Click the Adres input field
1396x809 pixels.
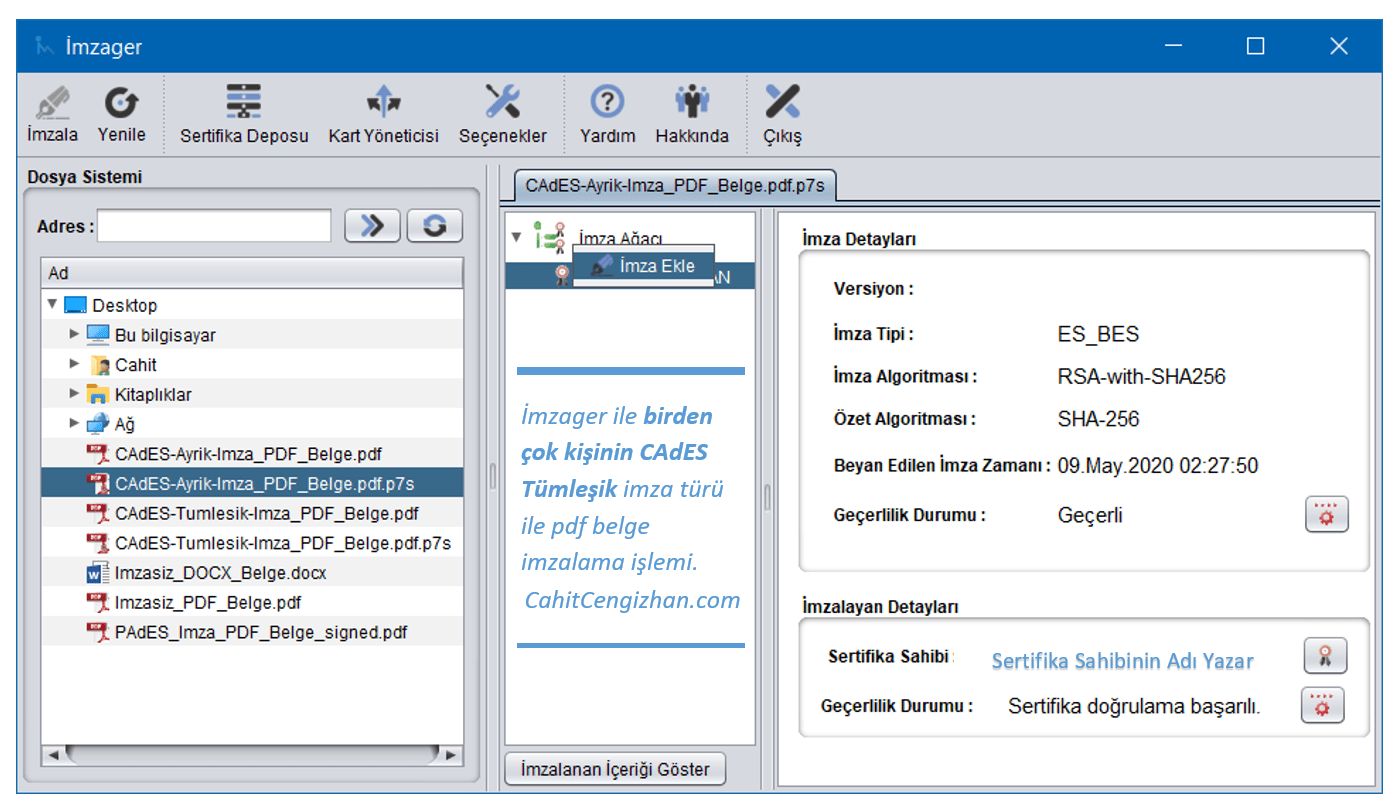214,226
